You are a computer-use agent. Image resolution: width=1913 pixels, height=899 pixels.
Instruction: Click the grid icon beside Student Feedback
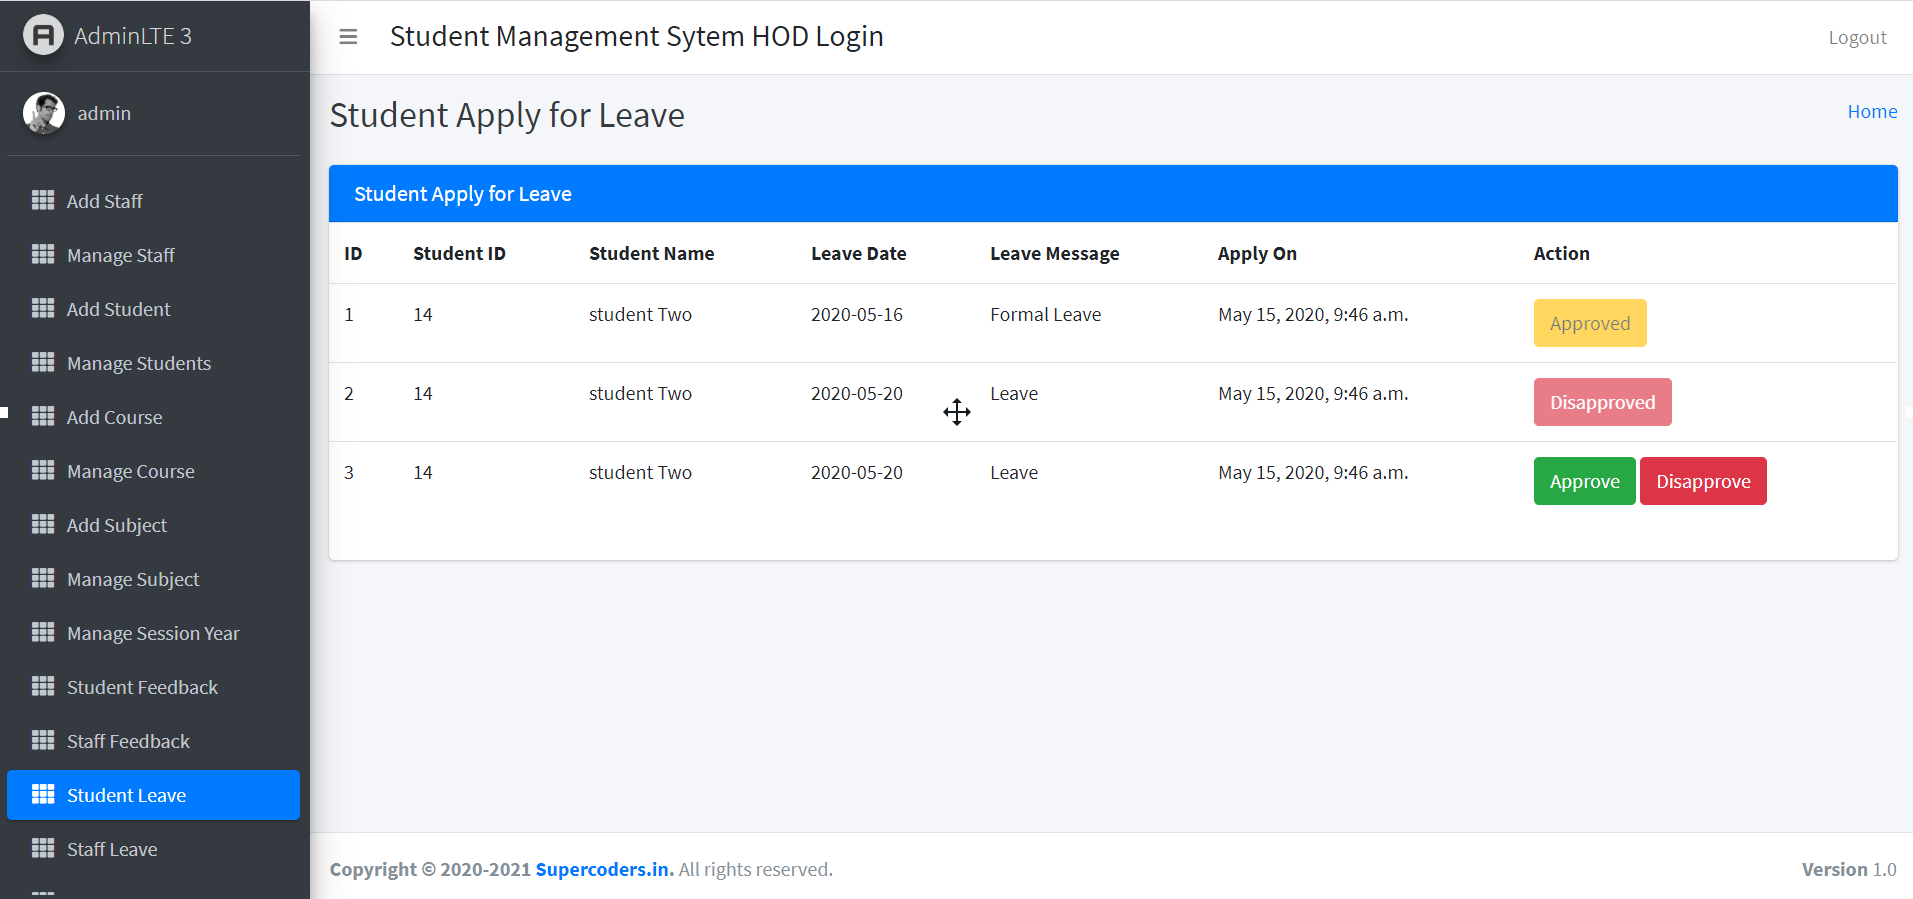tap(43, 686)
